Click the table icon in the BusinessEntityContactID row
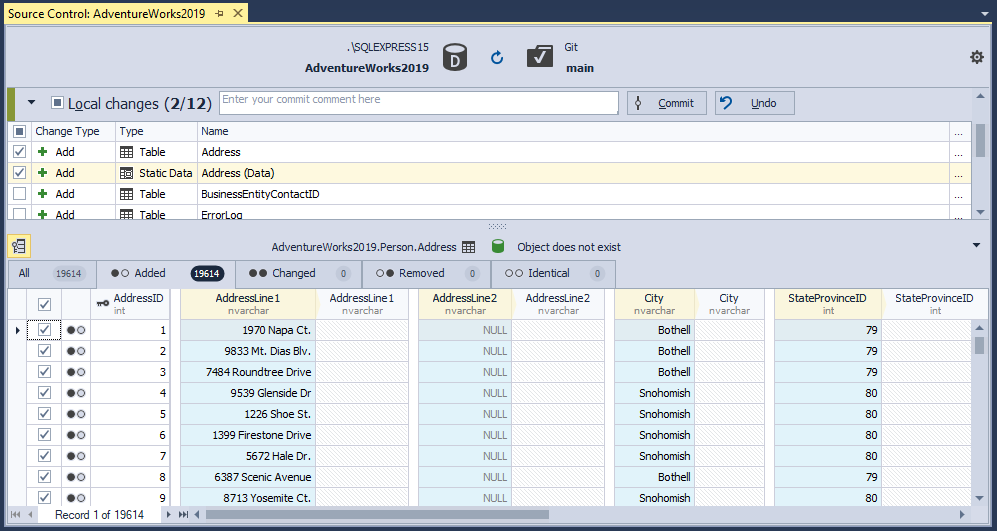 click(127, 194)
